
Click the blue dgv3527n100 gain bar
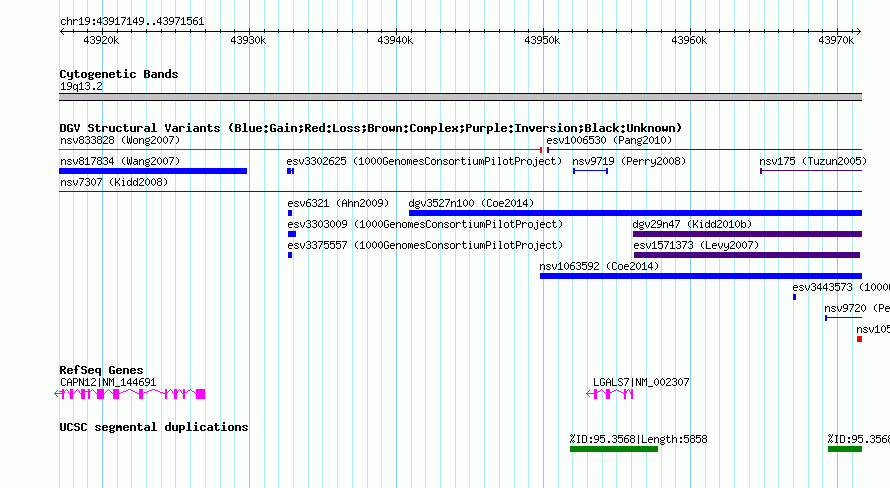(x=635, y=213)
